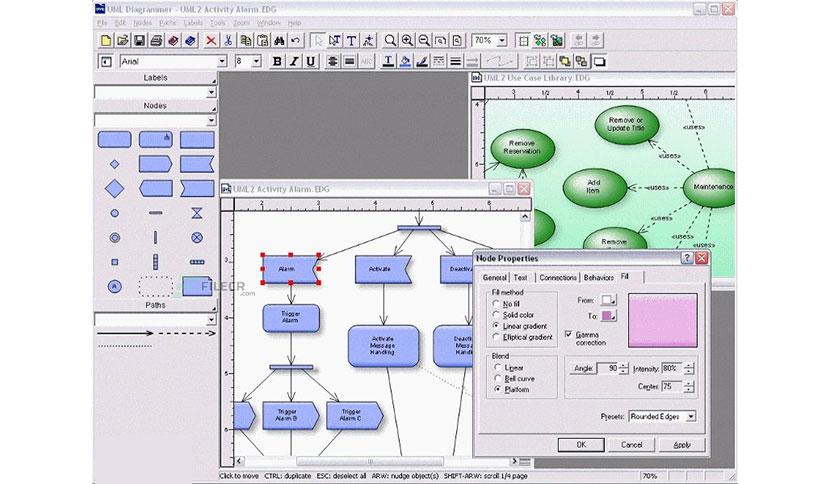836x484 pixels.
Task: Open the Labels panel dropdown
Action: pos(211,92)
